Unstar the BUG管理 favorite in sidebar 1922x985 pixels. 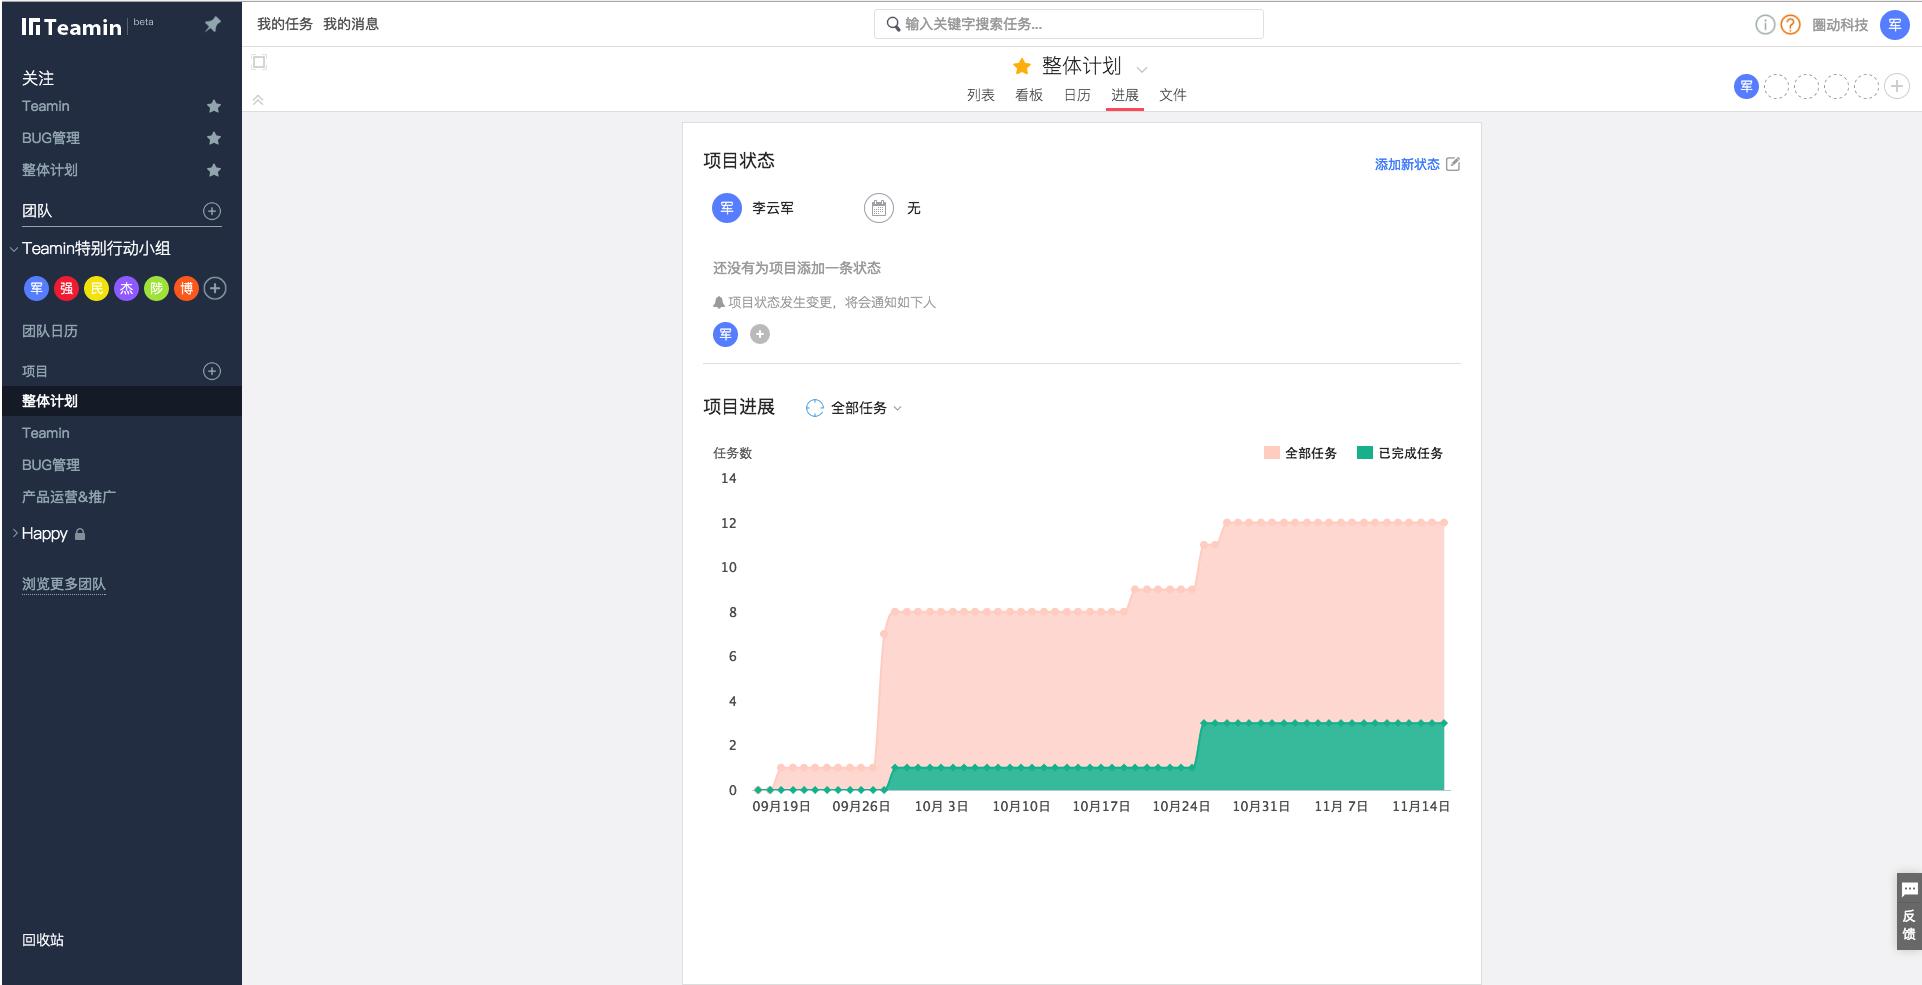point(213,138)
